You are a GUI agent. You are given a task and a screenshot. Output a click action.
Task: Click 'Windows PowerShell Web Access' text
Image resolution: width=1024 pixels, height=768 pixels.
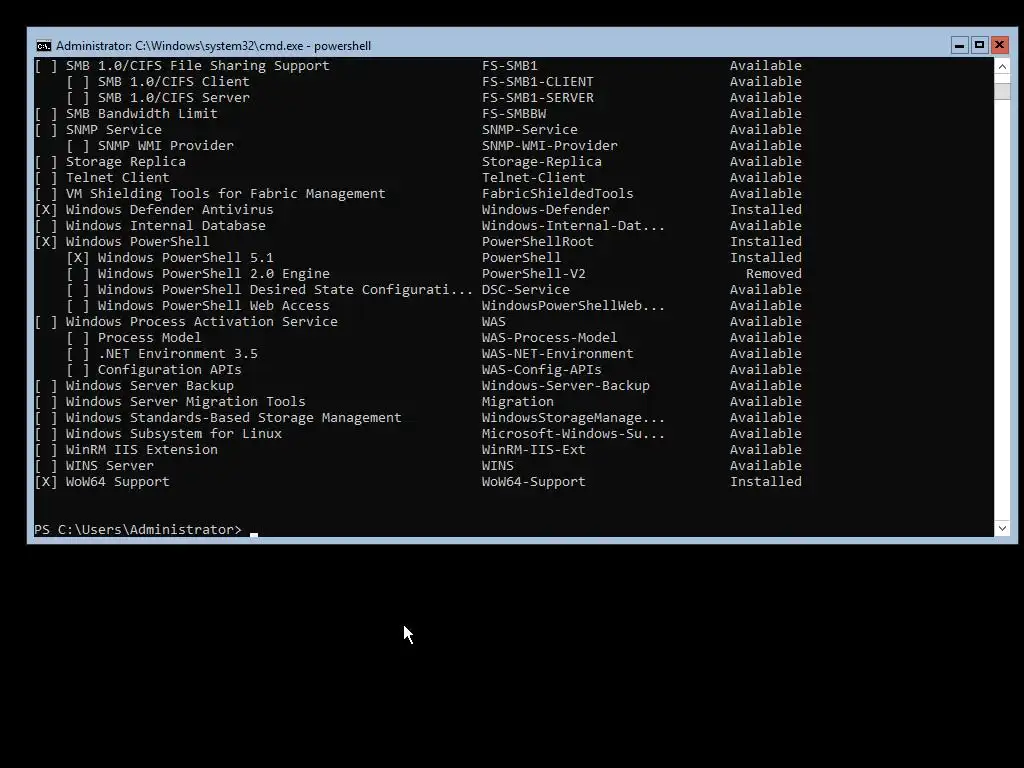point(214,306)
